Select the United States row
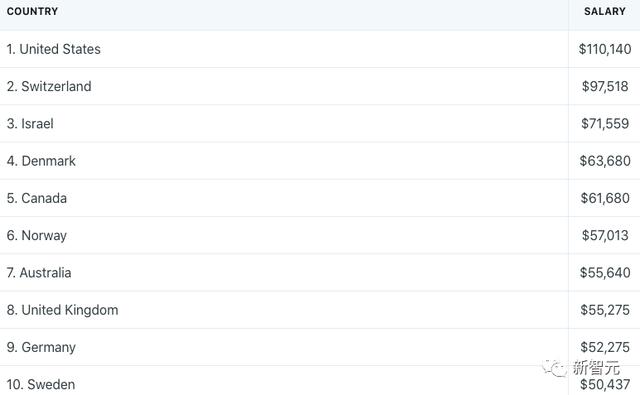 [320, 49]
